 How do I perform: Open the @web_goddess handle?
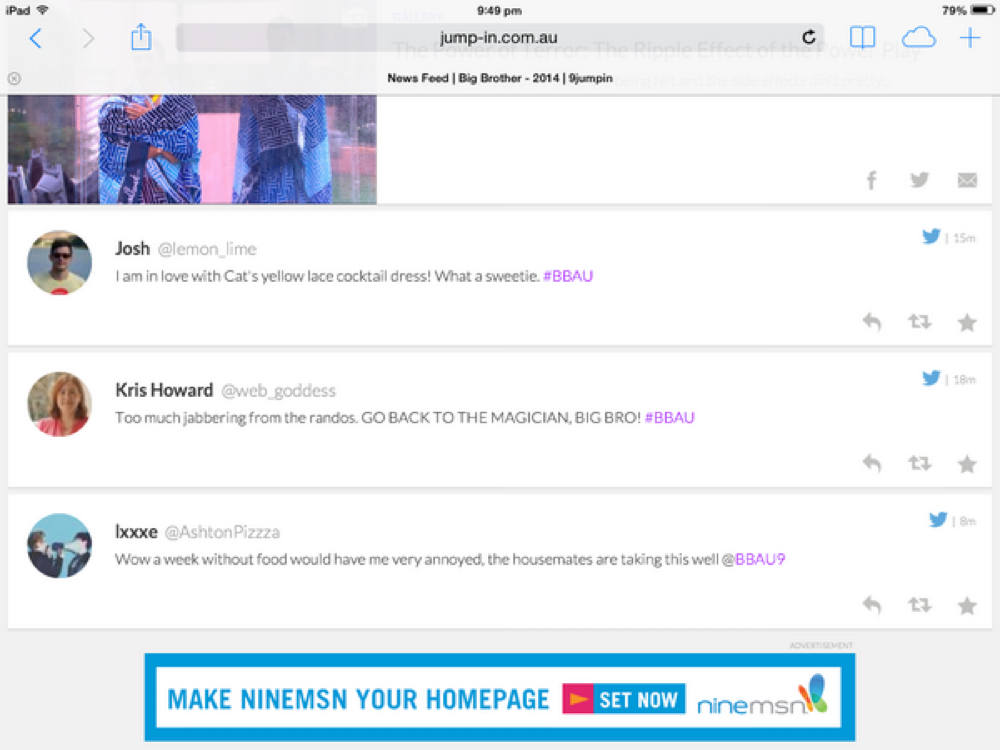[x=278, y=390]
